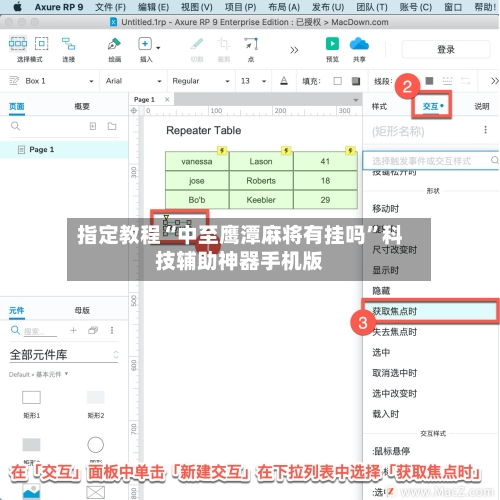The height and width of the screenshot is (500, 500).
Task: Close the Page 1 canvas tab
Action: pyautogui.click(x=167, y=99)
